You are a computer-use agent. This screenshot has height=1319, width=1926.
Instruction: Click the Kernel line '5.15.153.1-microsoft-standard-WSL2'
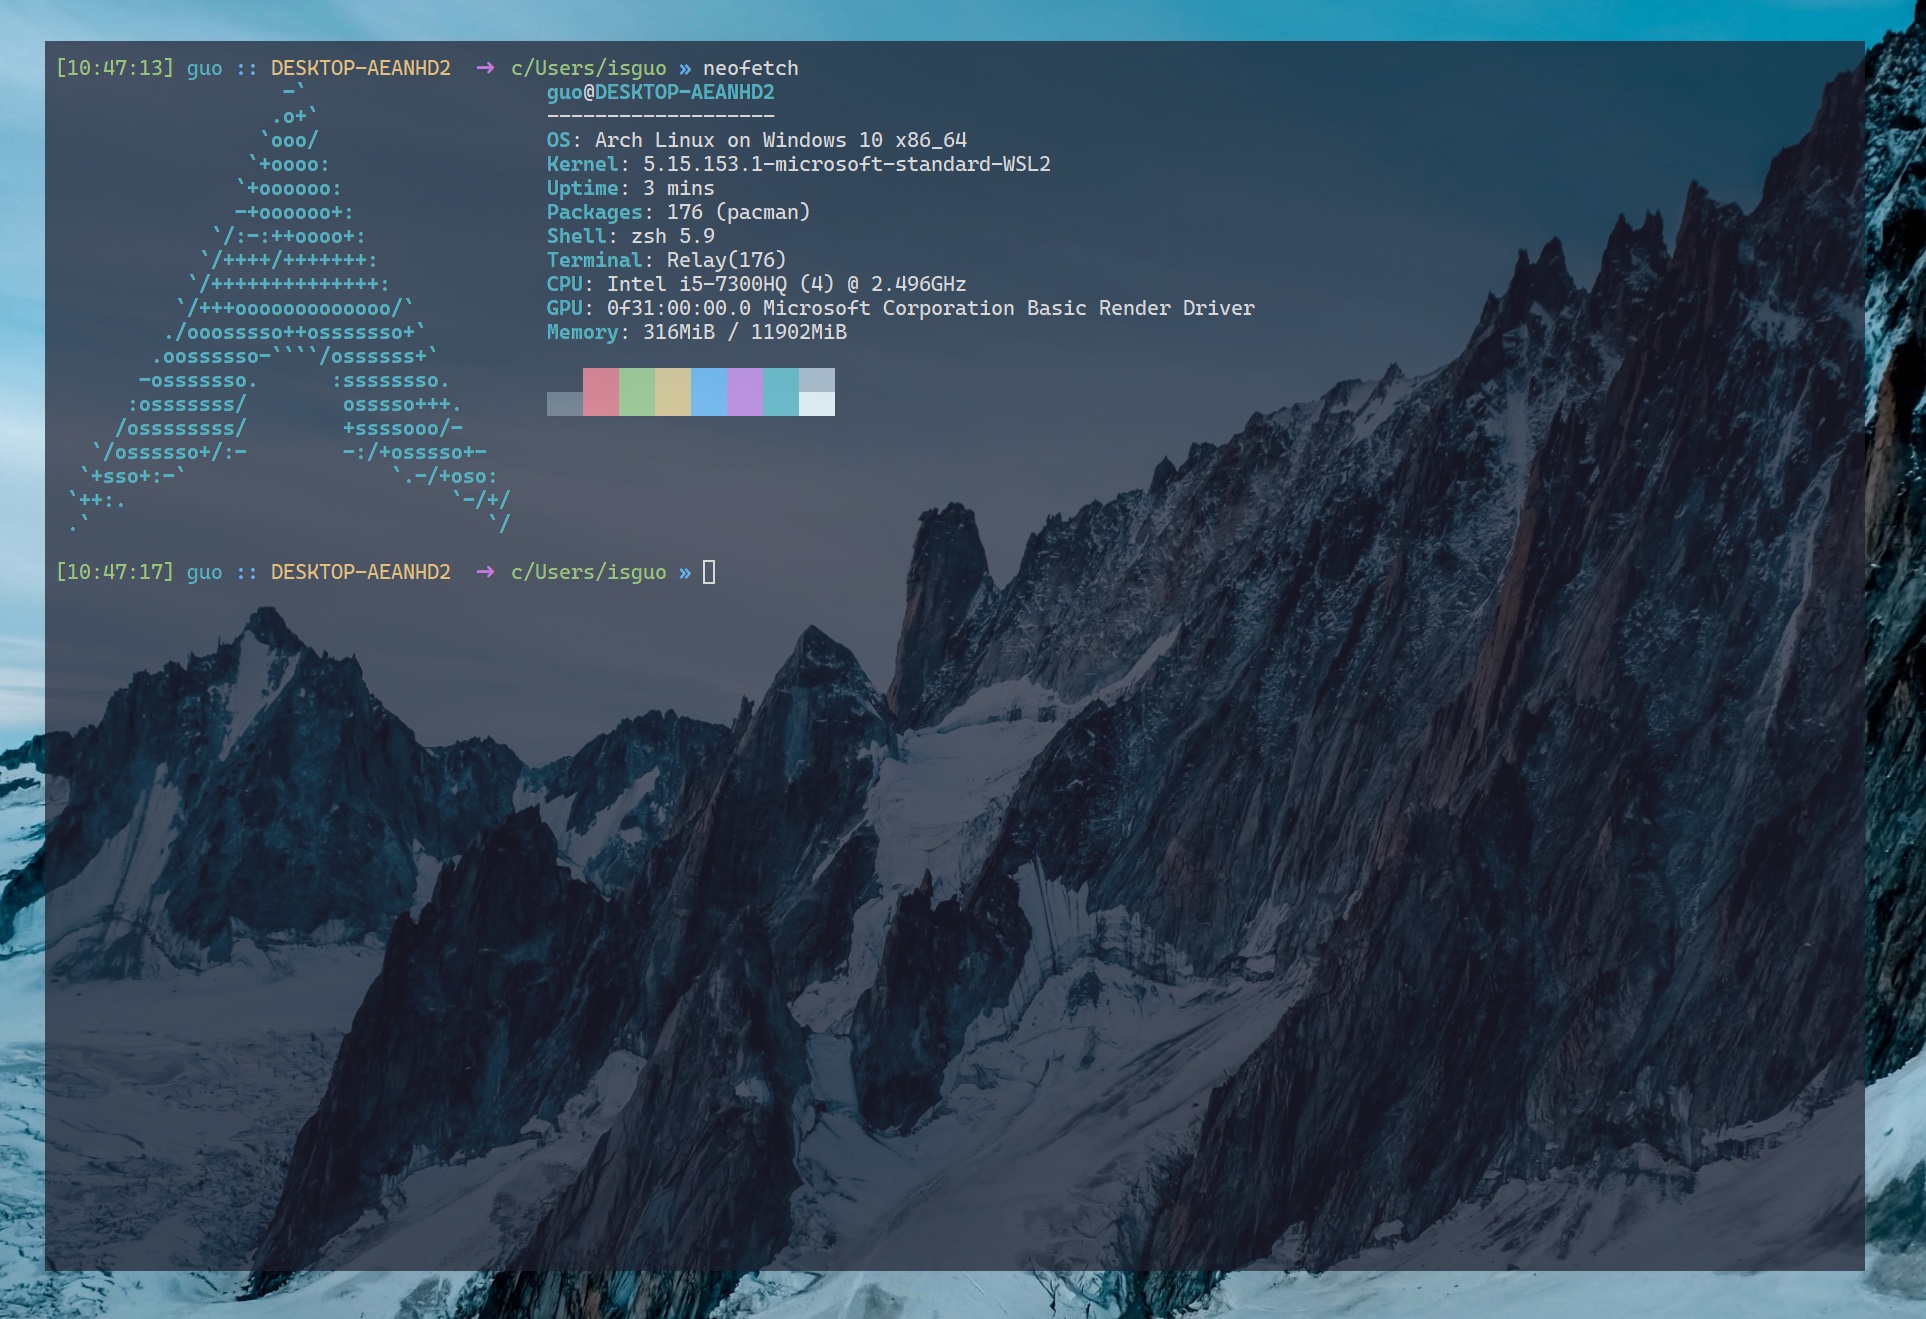point(798,164)
